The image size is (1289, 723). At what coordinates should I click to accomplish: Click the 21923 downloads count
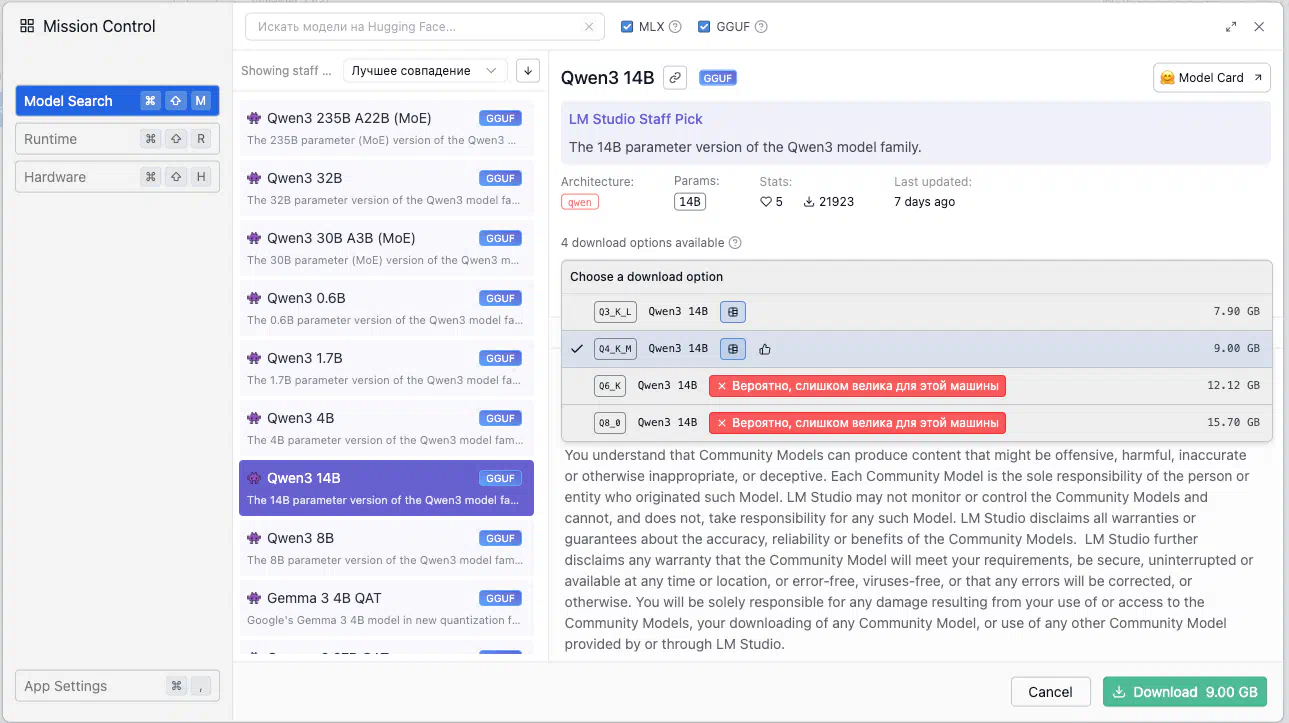(x=836, y=202)
